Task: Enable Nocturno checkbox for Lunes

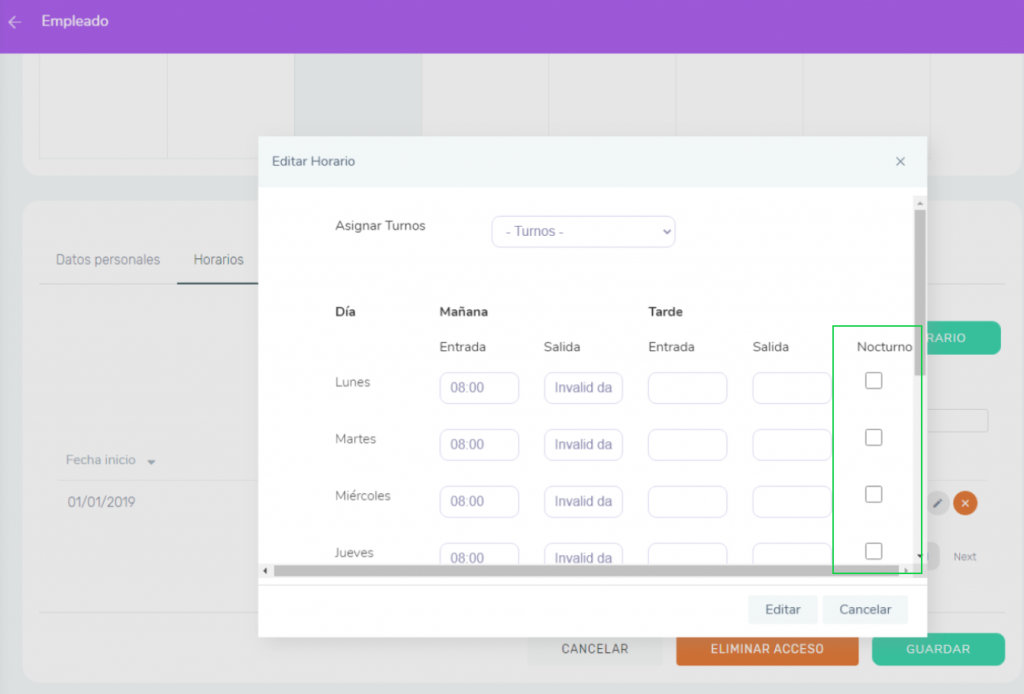Action: pyautogui.click(x=873, y=381)
